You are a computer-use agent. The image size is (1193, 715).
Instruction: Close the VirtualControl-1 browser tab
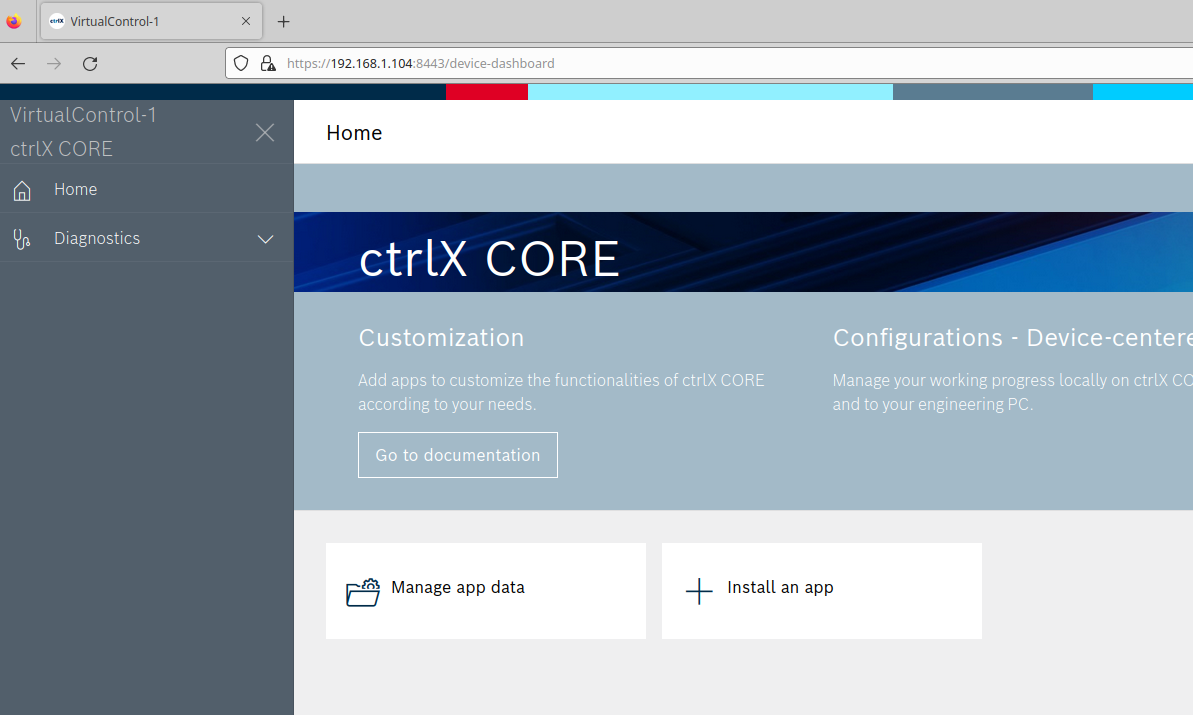tap(246, 21)
